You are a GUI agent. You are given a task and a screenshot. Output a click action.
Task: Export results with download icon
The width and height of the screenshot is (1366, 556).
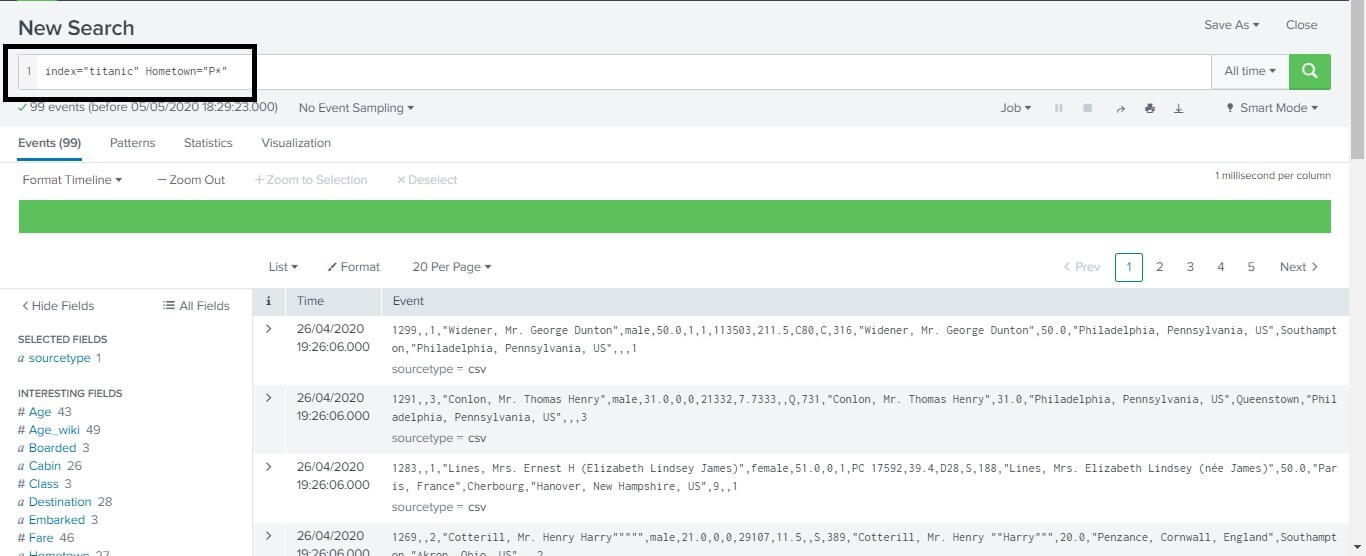(x=1178, y=108)
